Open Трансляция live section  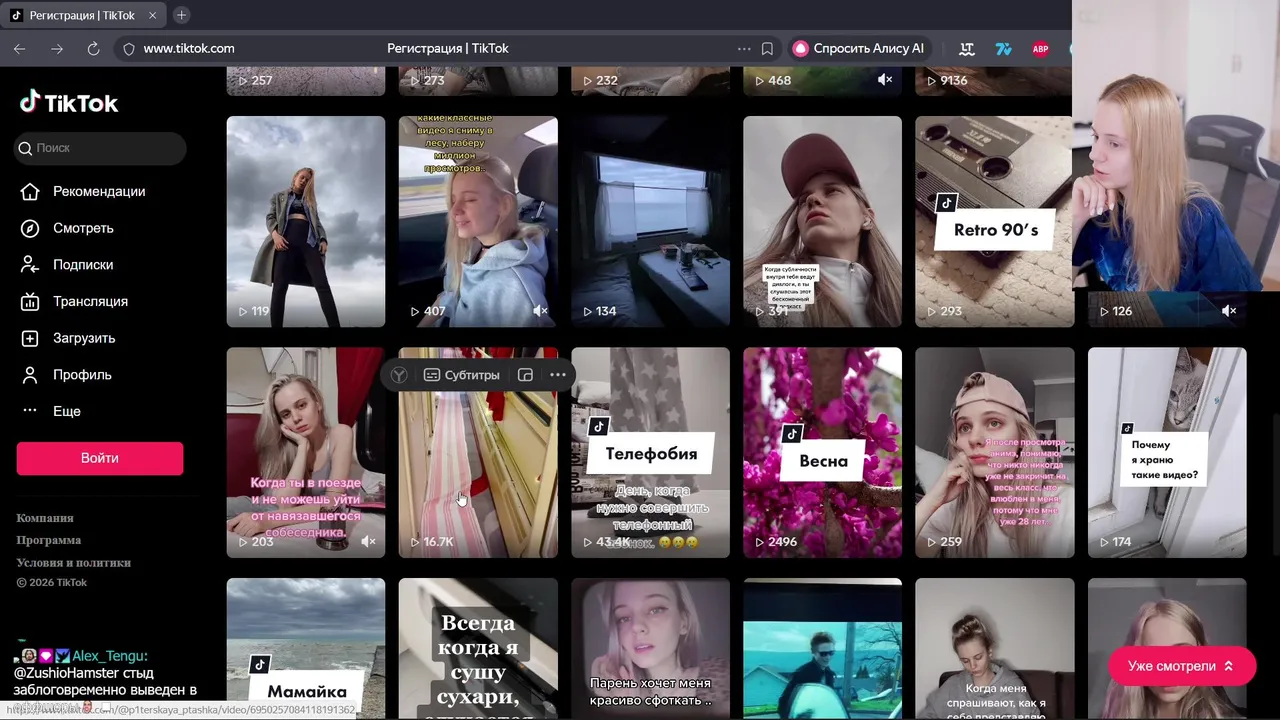tap(75, 301)
